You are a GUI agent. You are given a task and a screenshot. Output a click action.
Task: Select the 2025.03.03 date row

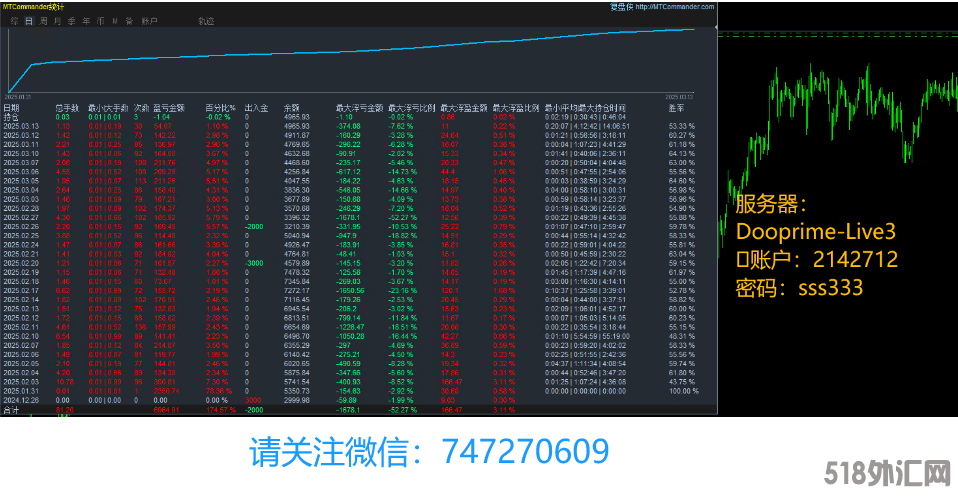point(359,199)
